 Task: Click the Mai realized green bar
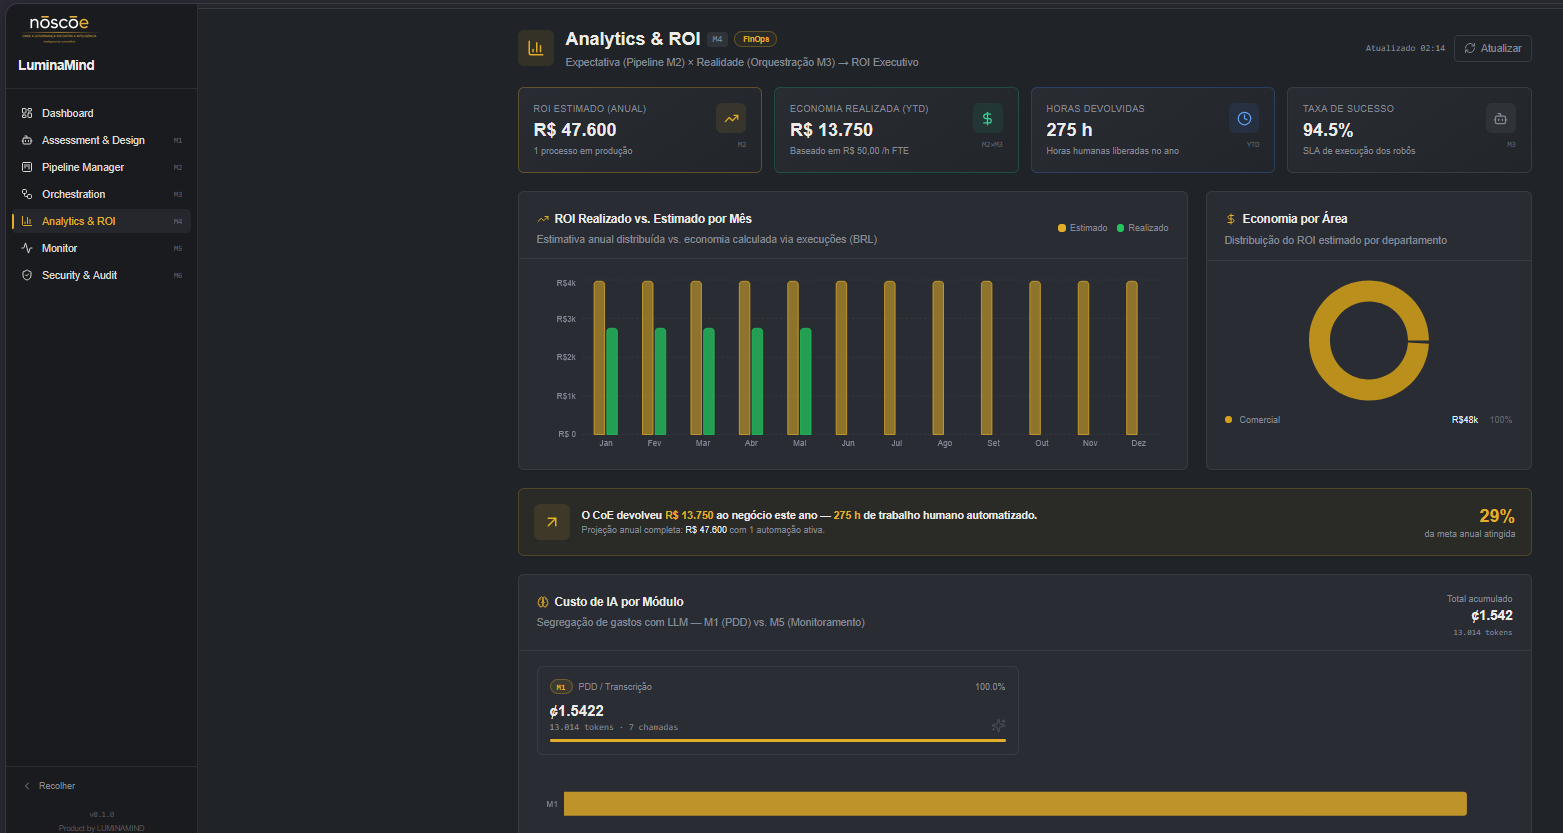pos(806,382)
